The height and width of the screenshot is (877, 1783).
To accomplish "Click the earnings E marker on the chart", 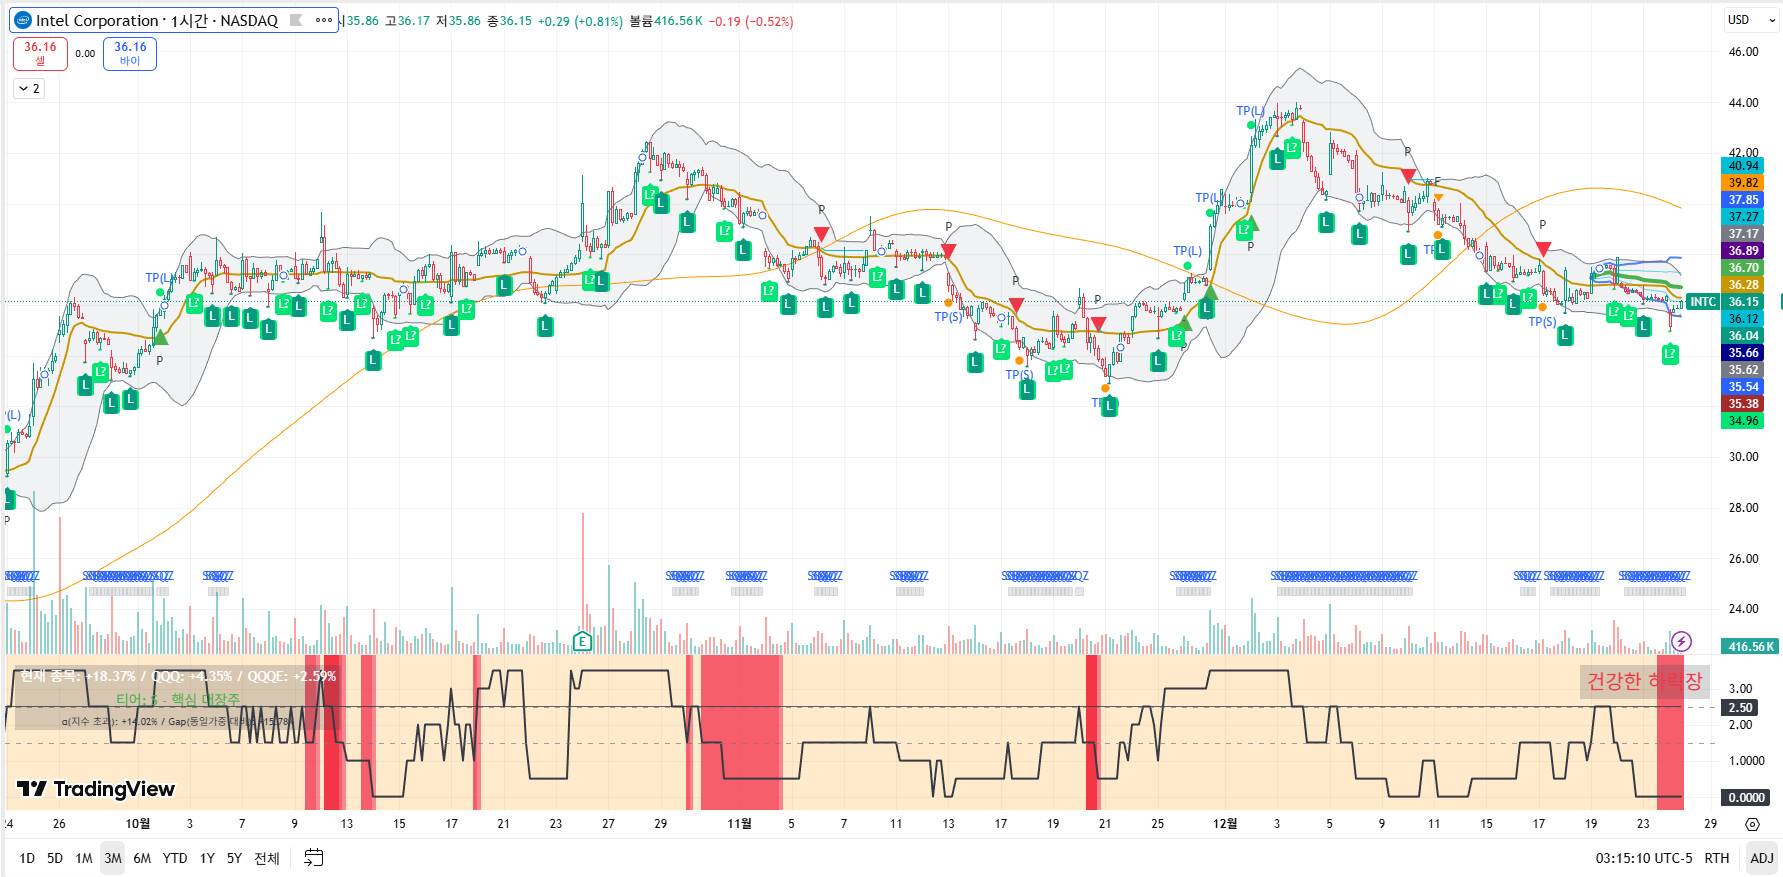I will [x=582, y=641].
